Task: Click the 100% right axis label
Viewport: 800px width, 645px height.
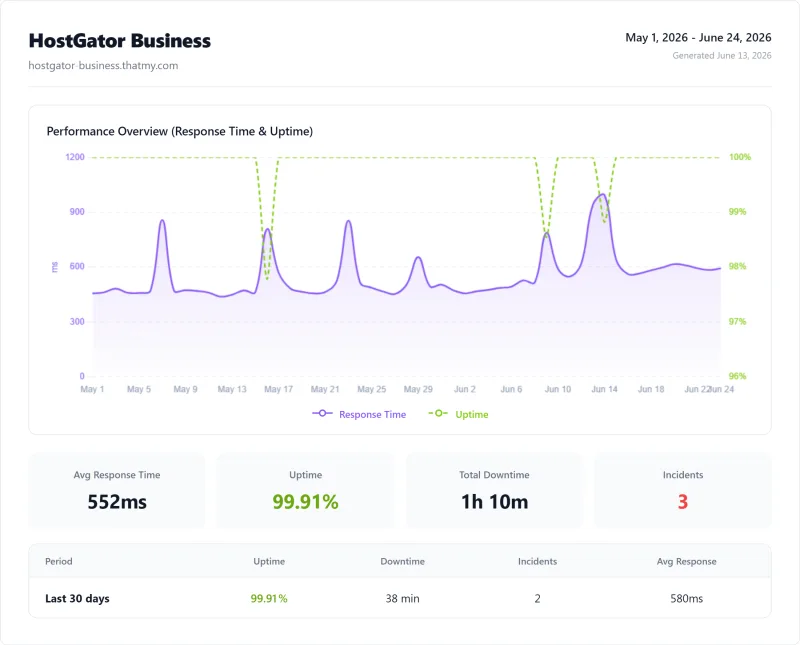Action: (x=740, y=157)
